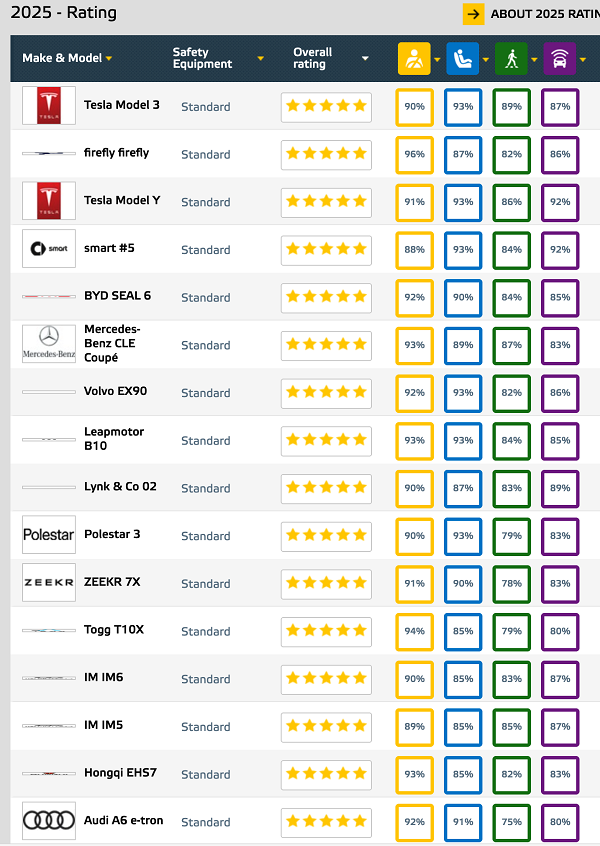Screen dimensions: 600x846
Task: Click the Adult Occupant yellow header icon
Action: coord(413,59)
